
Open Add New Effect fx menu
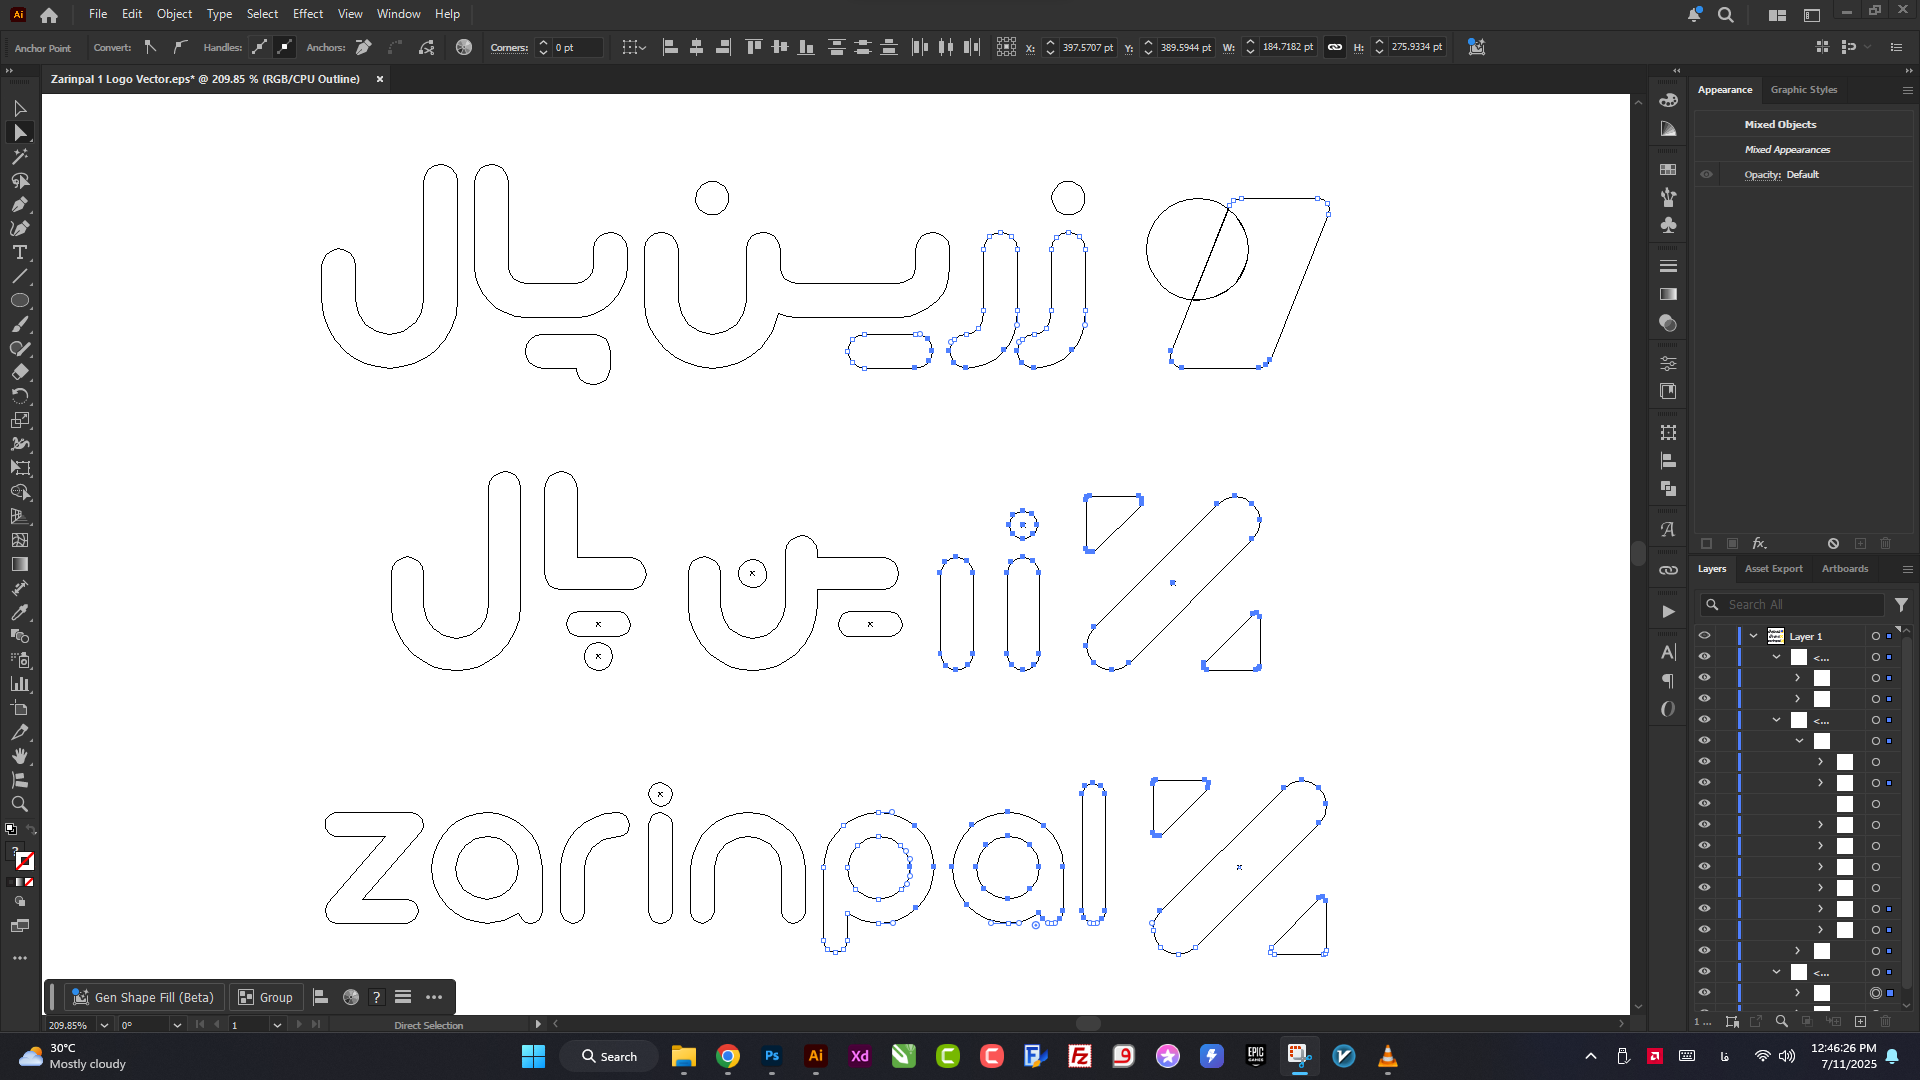1760,543
